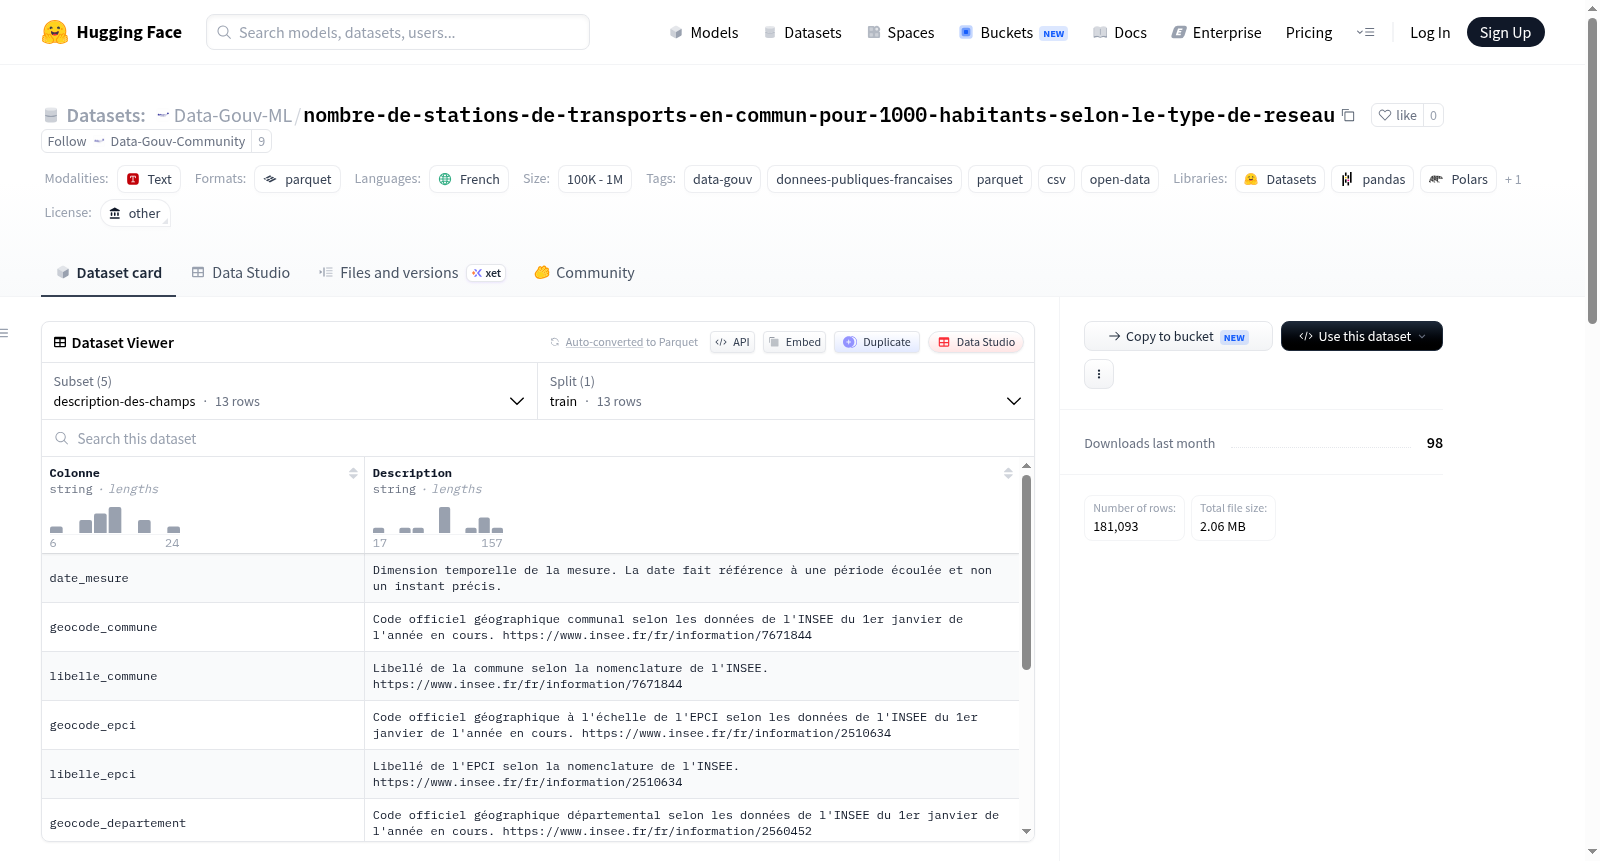Viewport: 1600px width, 861px height.
Task: Click the page vertical scrollbar
Action: tap(1592, 170)
